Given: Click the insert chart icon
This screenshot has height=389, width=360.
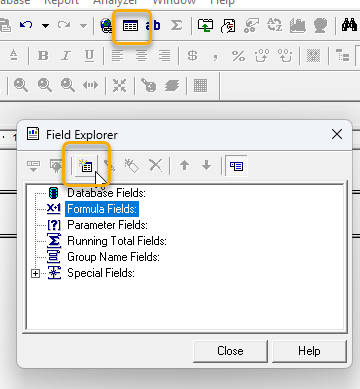Looking at the screenshot, I should pyautogui.click(x=297, y=26).
